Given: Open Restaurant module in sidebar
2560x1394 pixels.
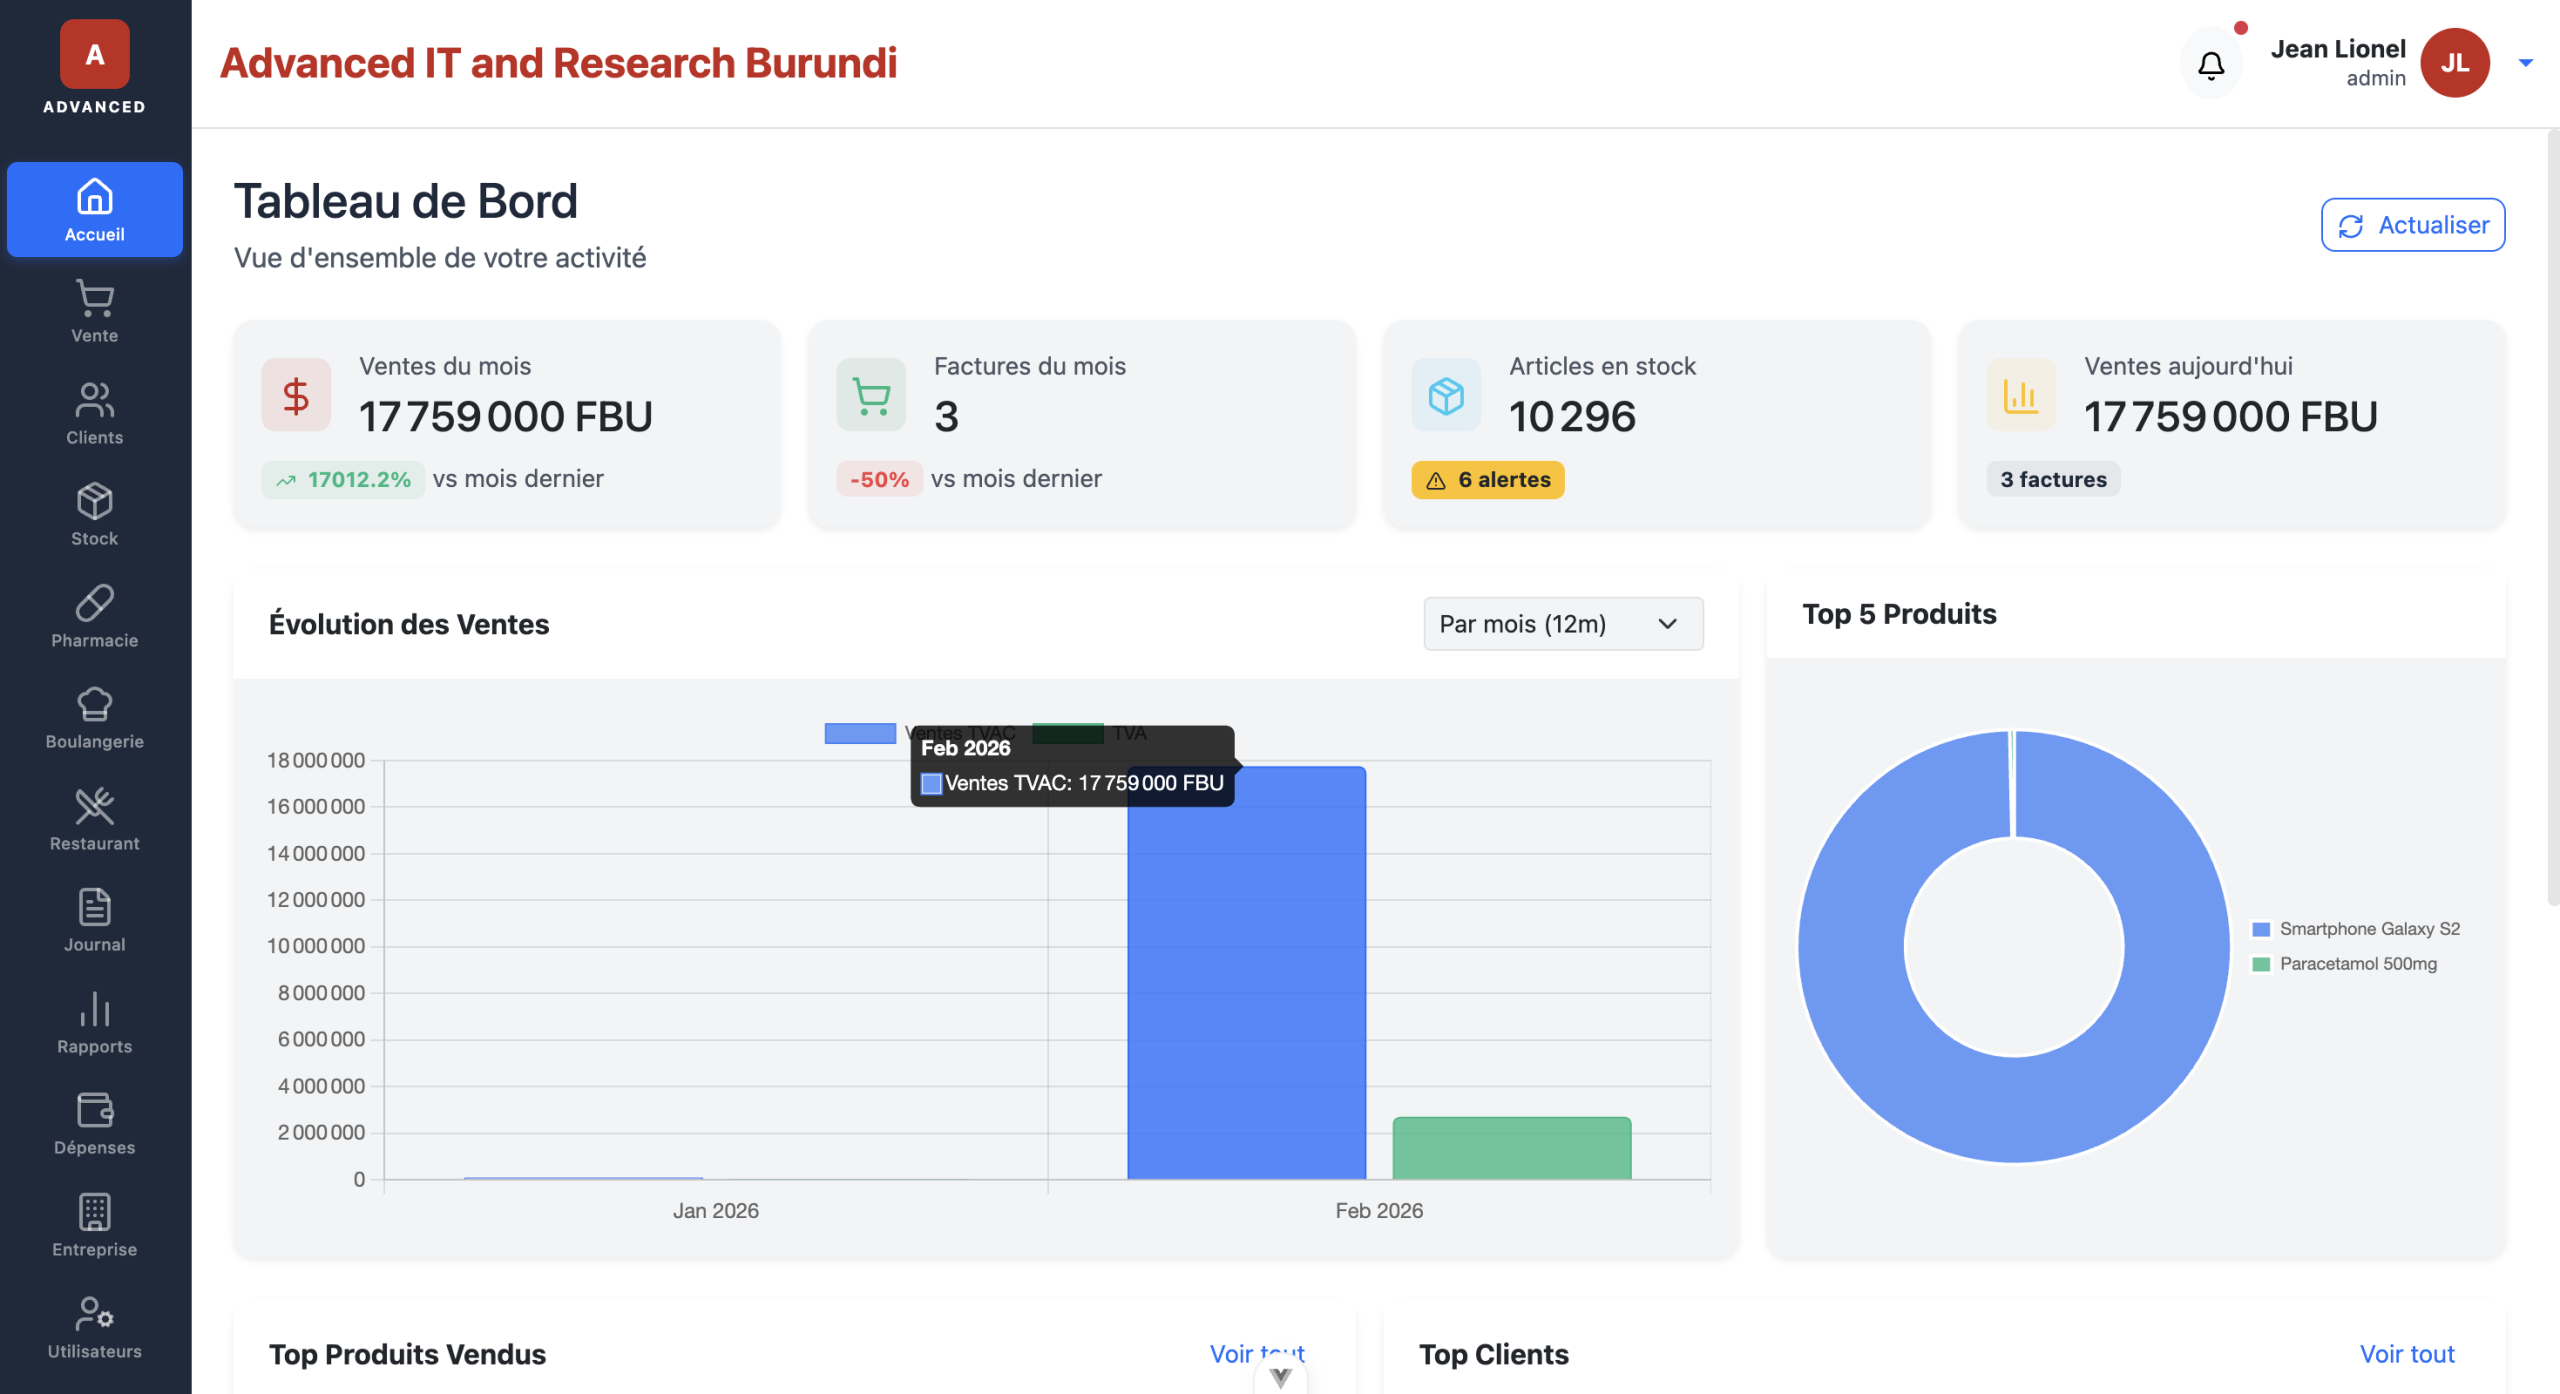Looking at the screenshot, I should tap(94, 819).
